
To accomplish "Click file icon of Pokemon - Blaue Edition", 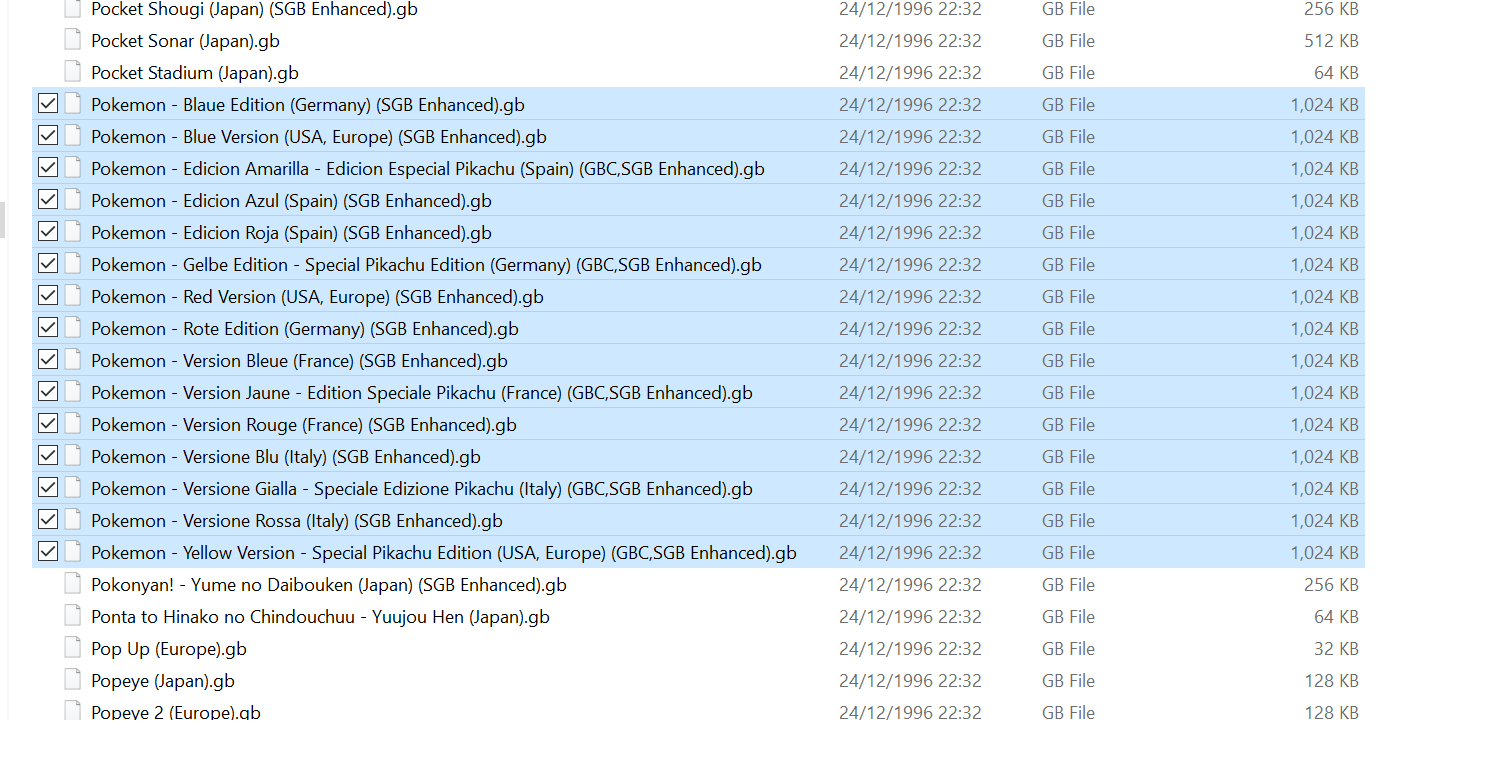I will pos(72,104).
